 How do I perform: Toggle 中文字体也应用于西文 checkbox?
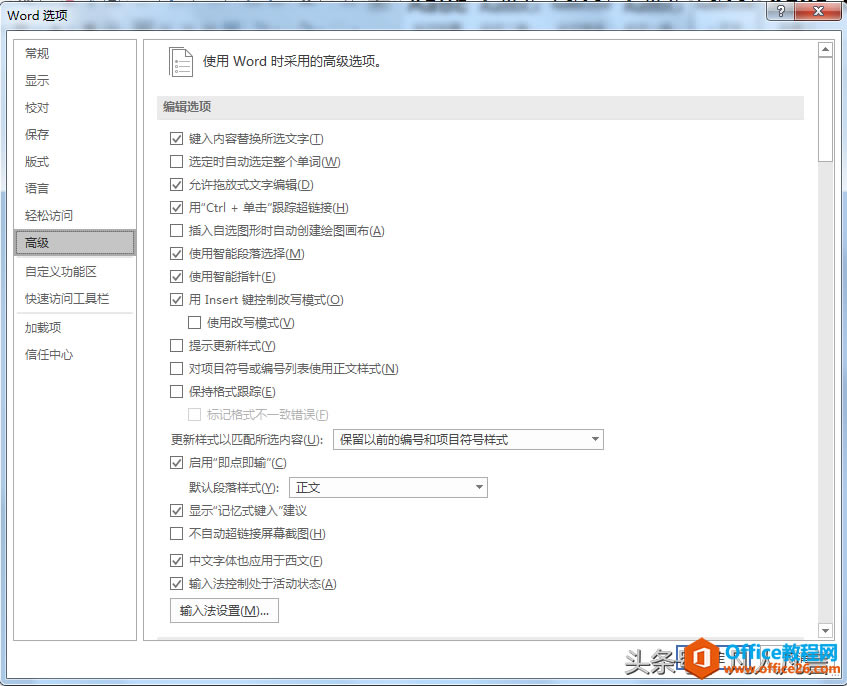176,561
